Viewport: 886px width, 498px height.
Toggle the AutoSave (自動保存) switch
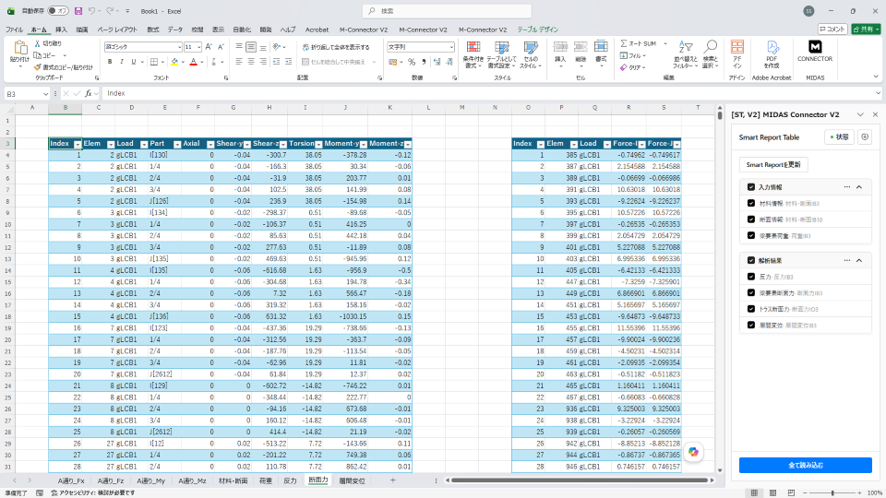tap(58, 11)
